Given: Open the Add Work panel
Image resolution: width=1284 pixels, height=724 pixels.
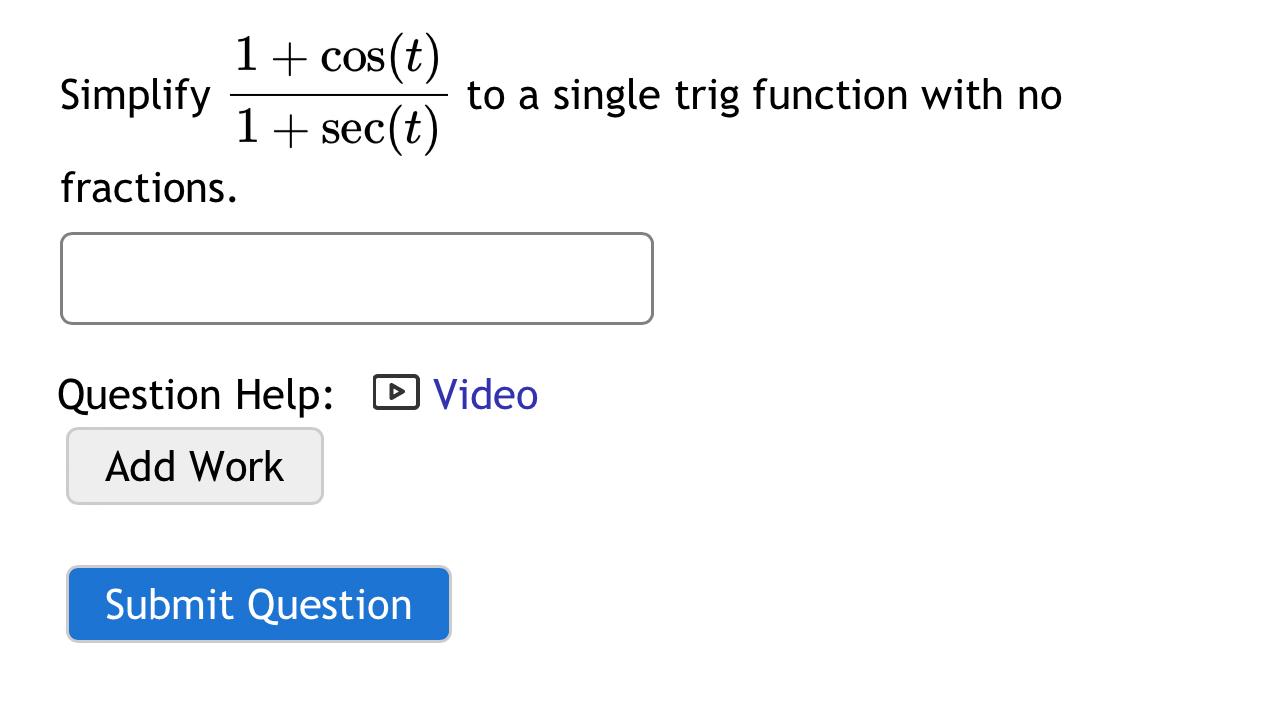Looking at the screenshot, I should [194, 465].
